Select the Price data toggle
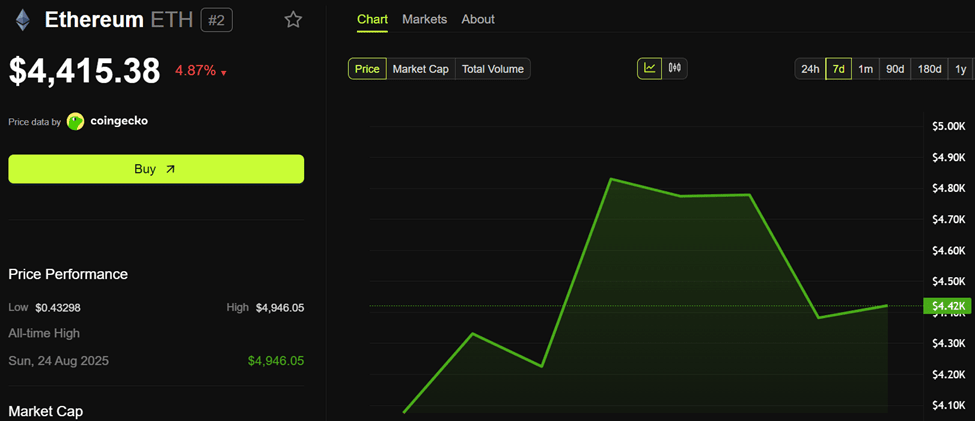The height and width of the screenshot is (421, 975). click(x=367, y=69)
